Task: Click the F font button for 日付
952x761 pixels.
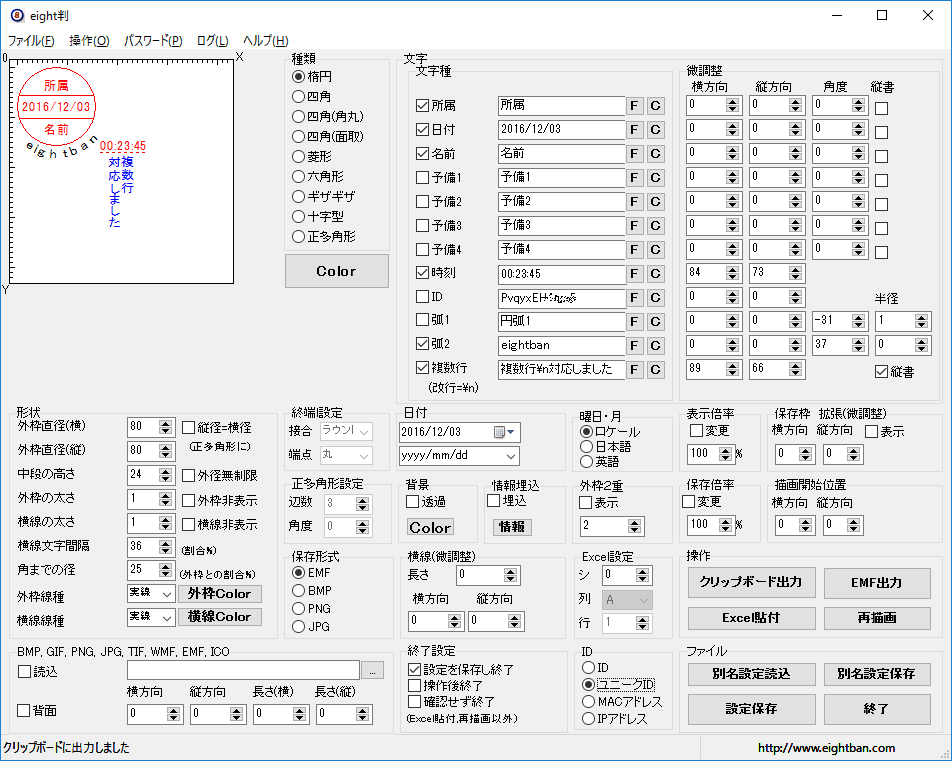Action: coord(634,129)
